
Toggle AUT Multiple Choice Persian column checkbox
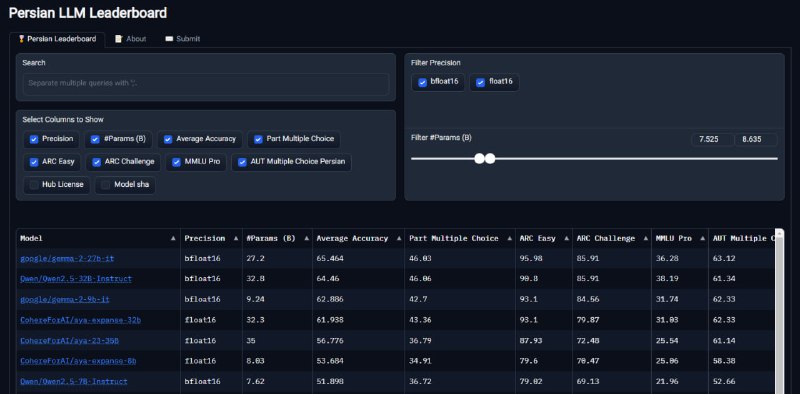[242, 162]
